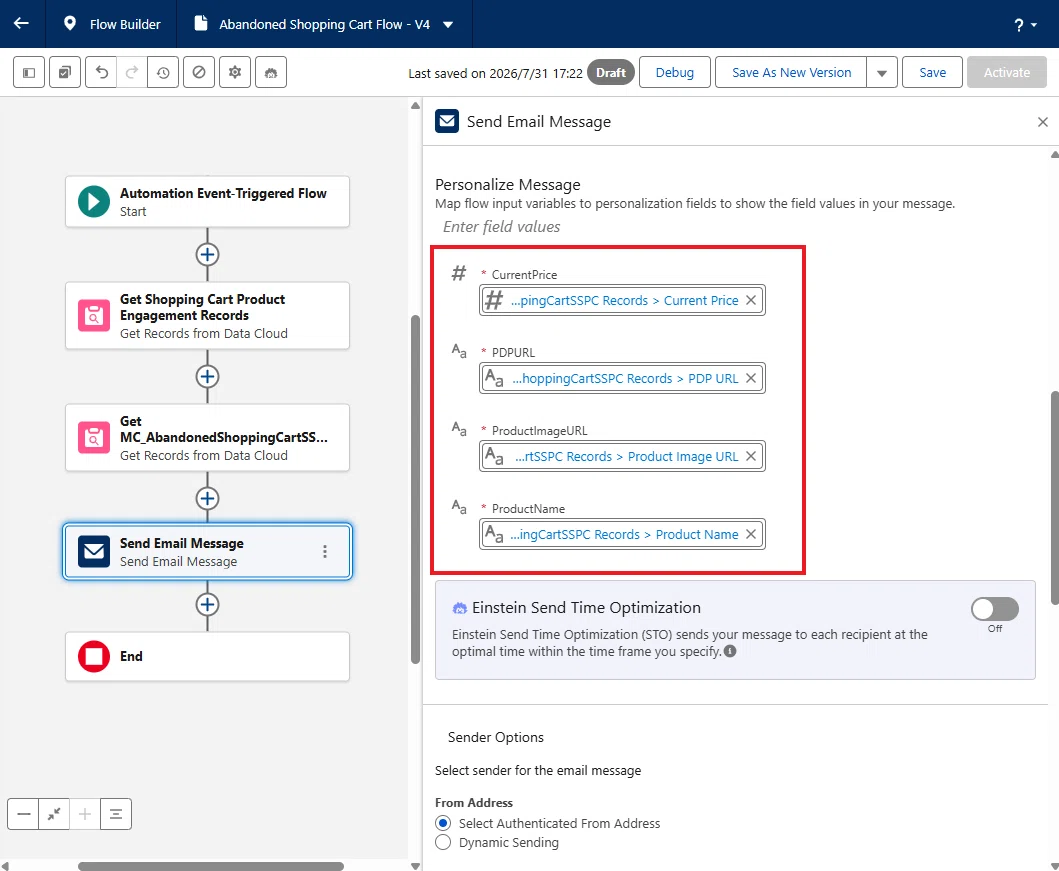Click the ProductImageURL field value box
The width and height of the screenshot is (1059, 871).
point(622,456)
